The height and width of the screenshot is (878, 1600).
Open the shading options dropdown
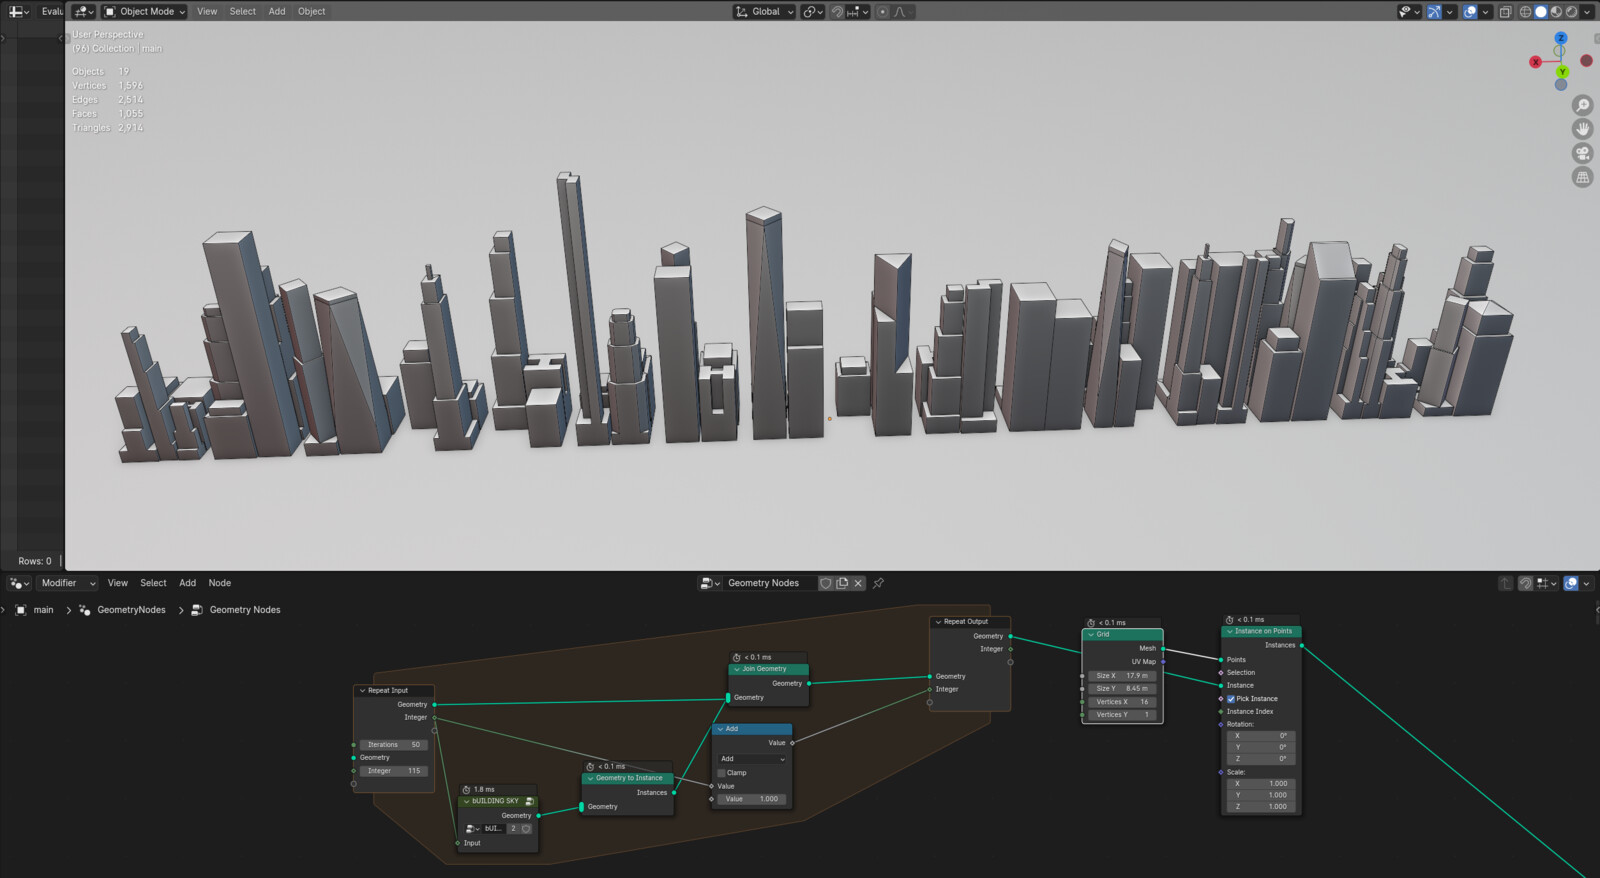(x=1587, y=11)
